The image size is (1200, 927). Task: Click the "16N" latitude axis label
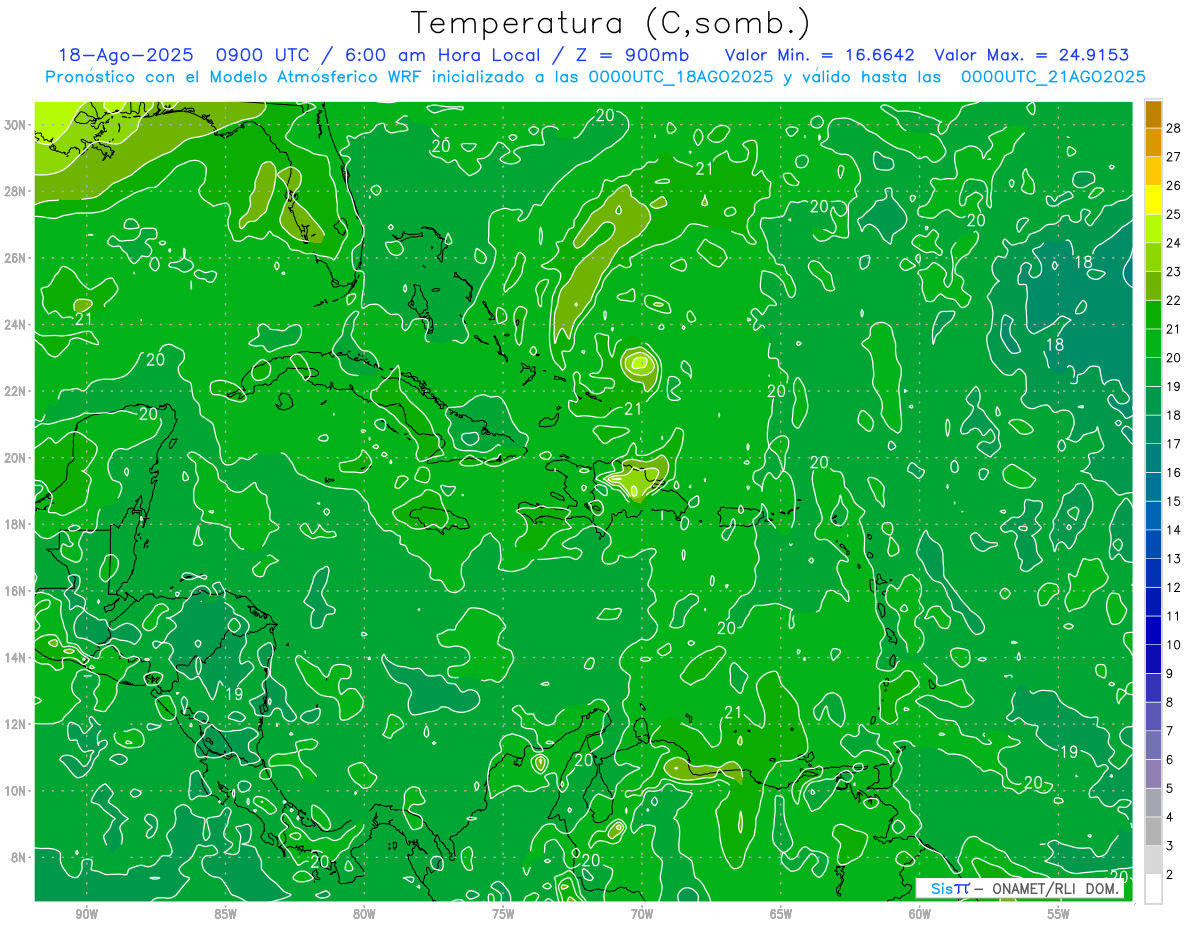[x=17, y=591]
